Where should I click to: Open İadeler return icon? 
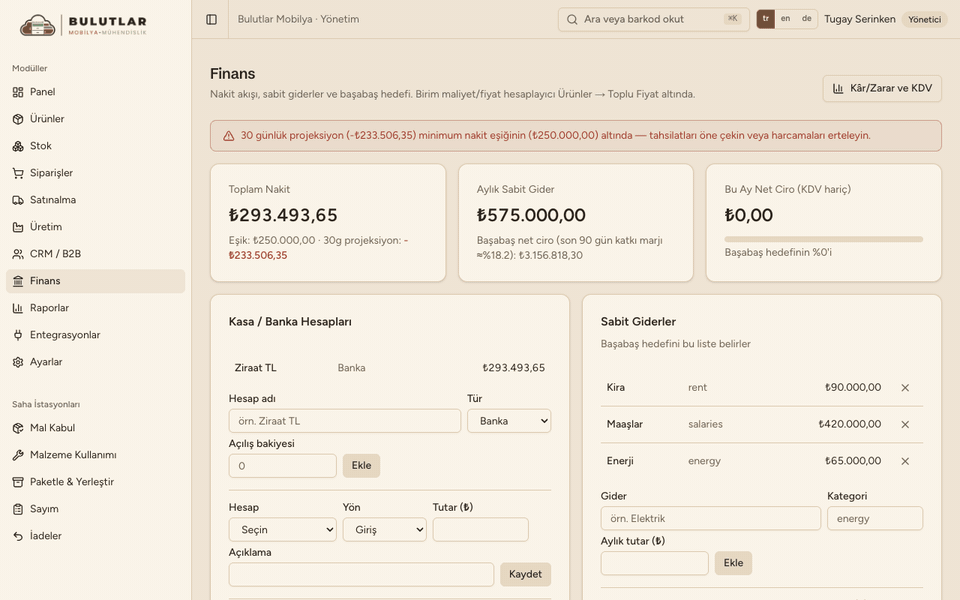pos(18,536)
